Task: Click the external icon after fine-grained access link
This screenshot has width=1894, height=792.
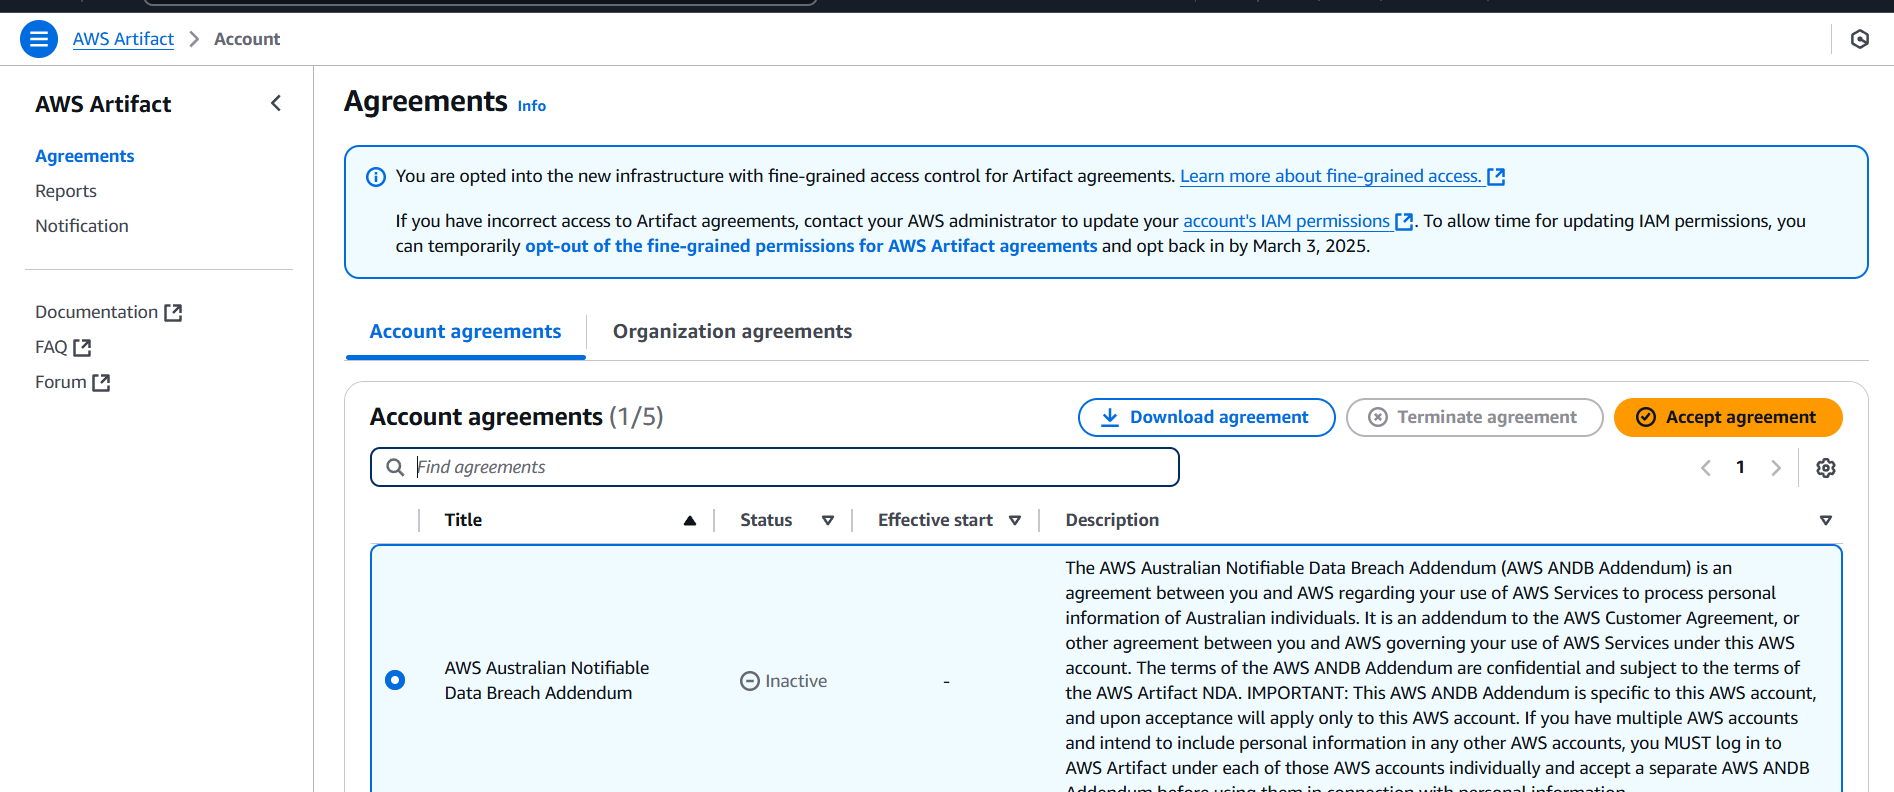Action: 1496,177
